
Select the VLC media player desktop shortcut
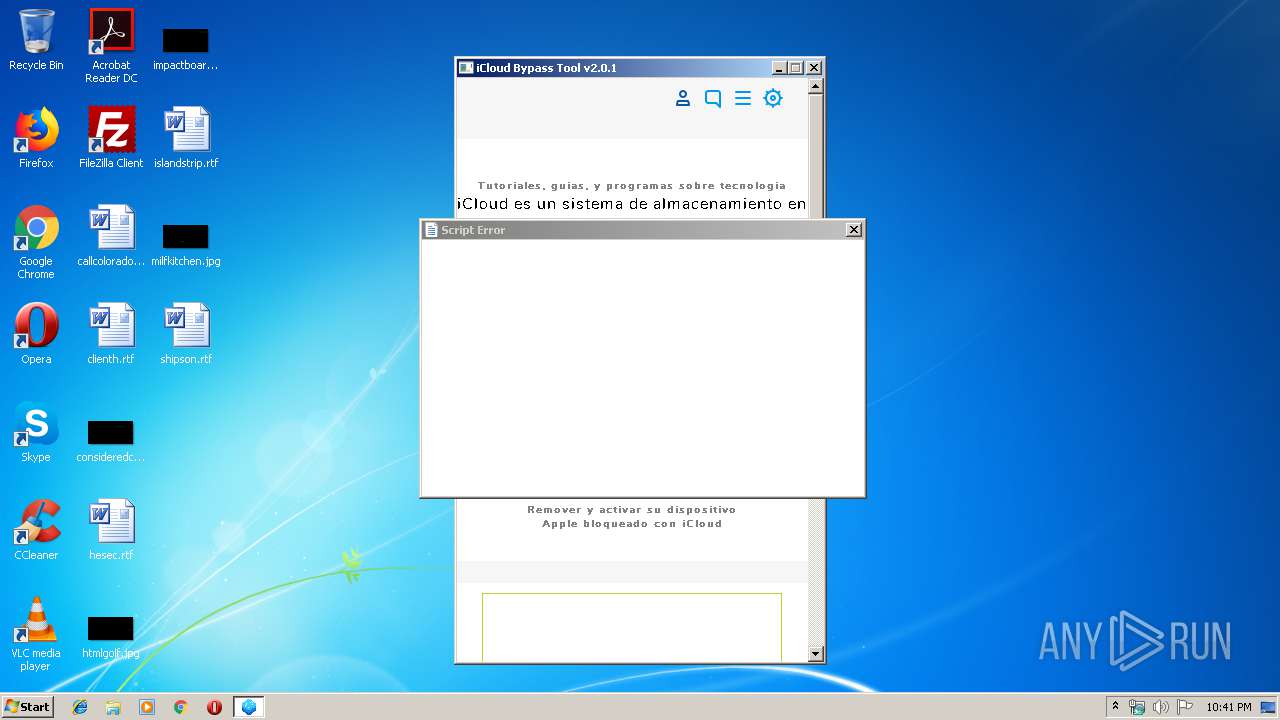tap(36, 634)
